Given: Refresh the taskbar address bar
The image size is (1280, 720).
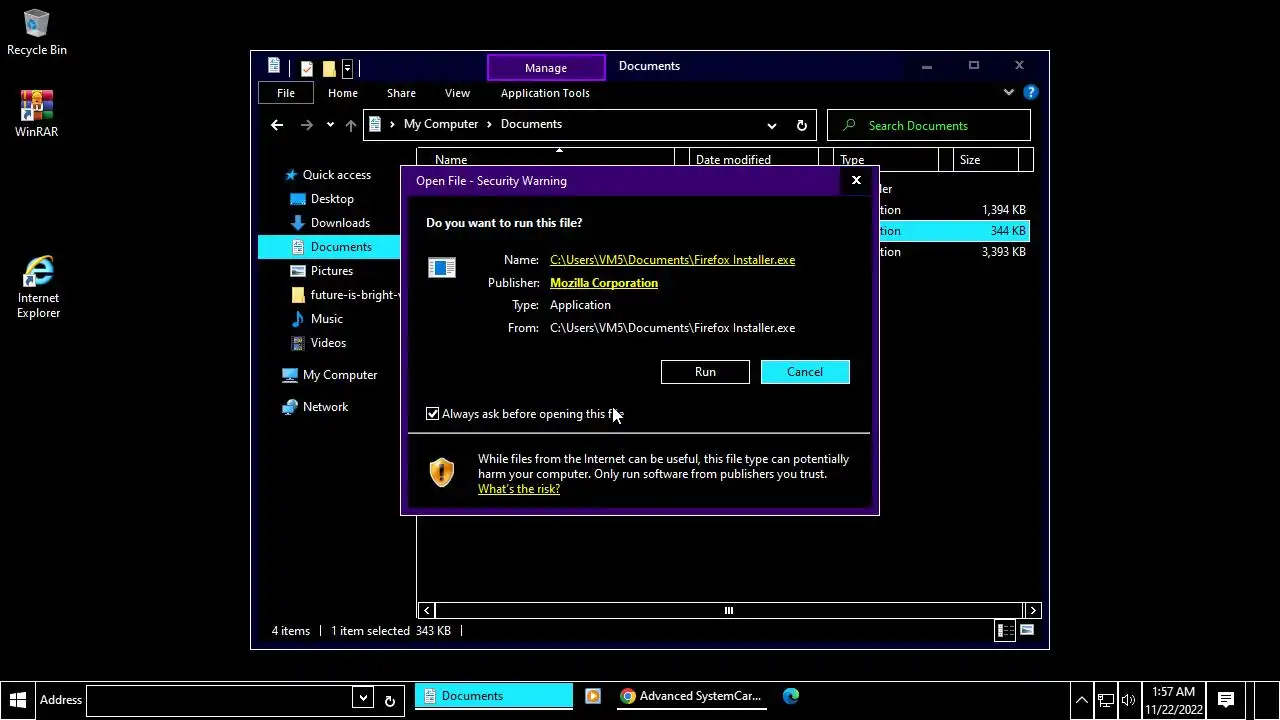Looking at the screenshot, I should coord(390,700).
